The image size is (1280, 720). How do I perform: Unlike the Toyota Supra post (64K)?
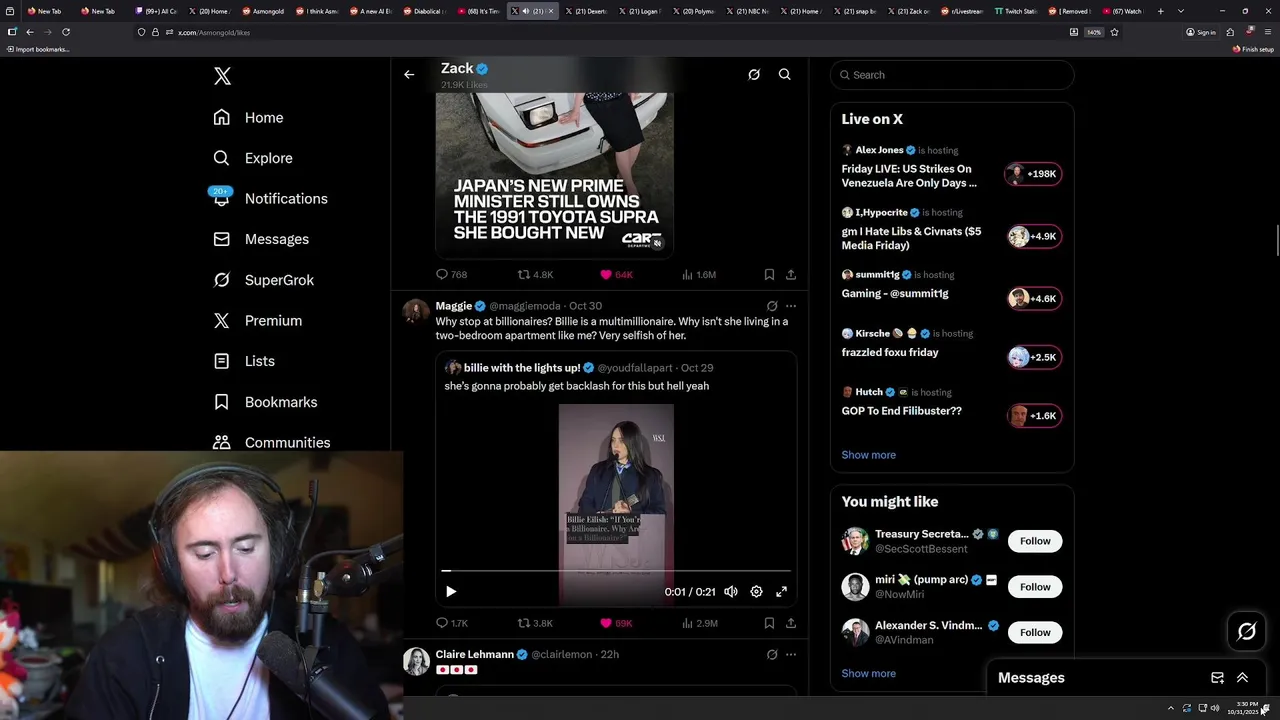tap(616, 274)
